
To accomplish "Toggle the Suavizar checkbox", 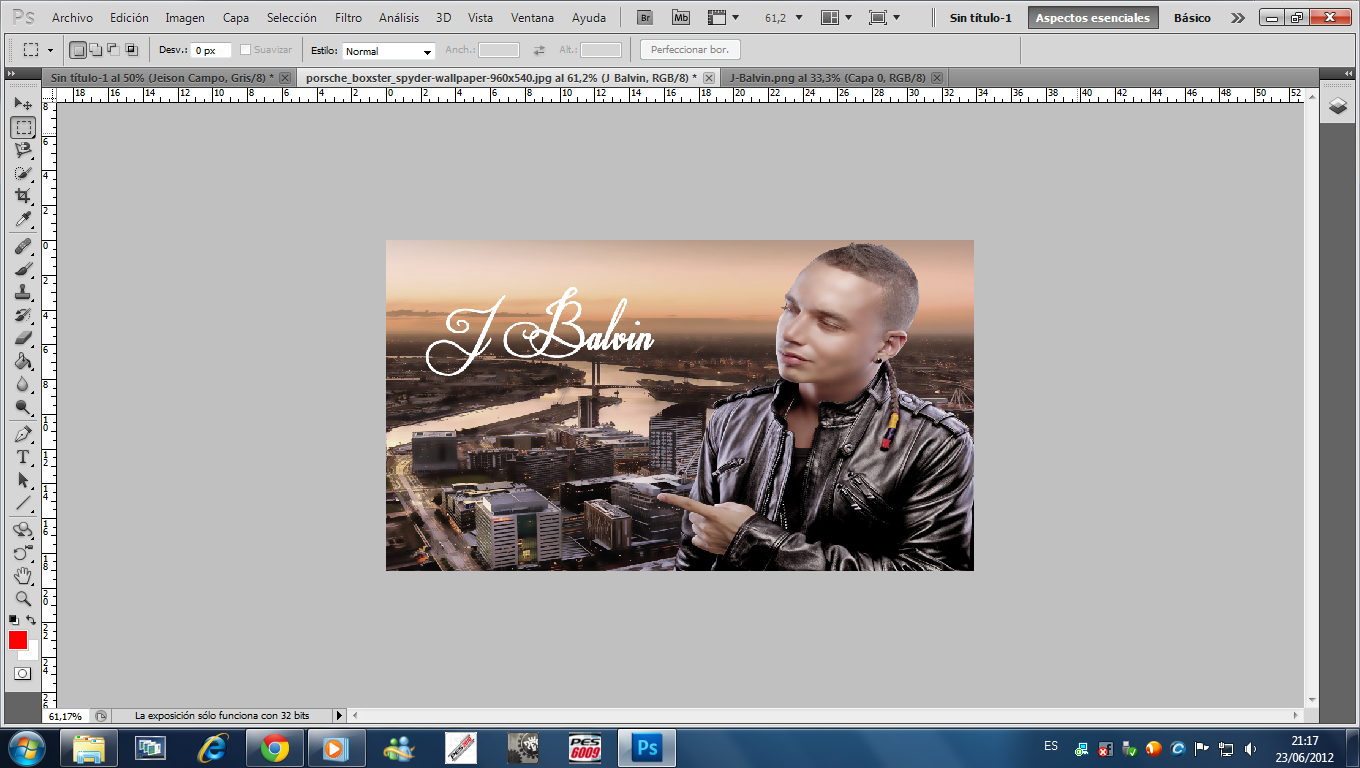I will pos(246,50).
